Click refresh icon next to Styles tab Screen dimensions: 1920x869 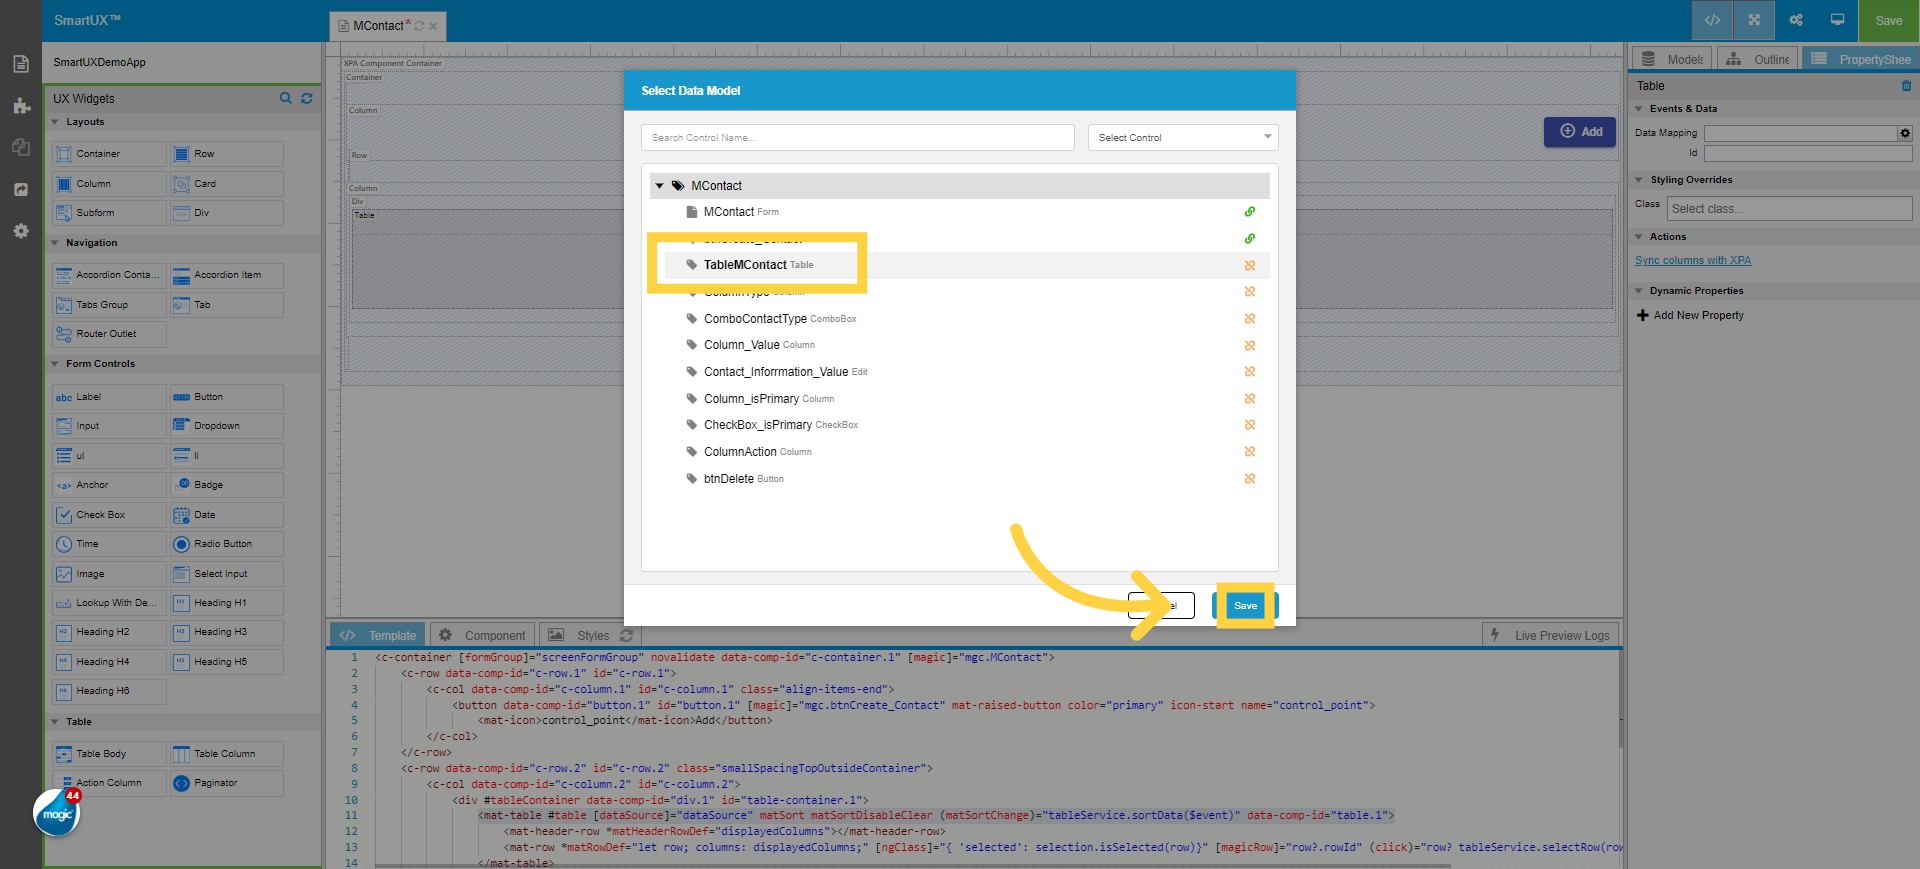(627, 635)
